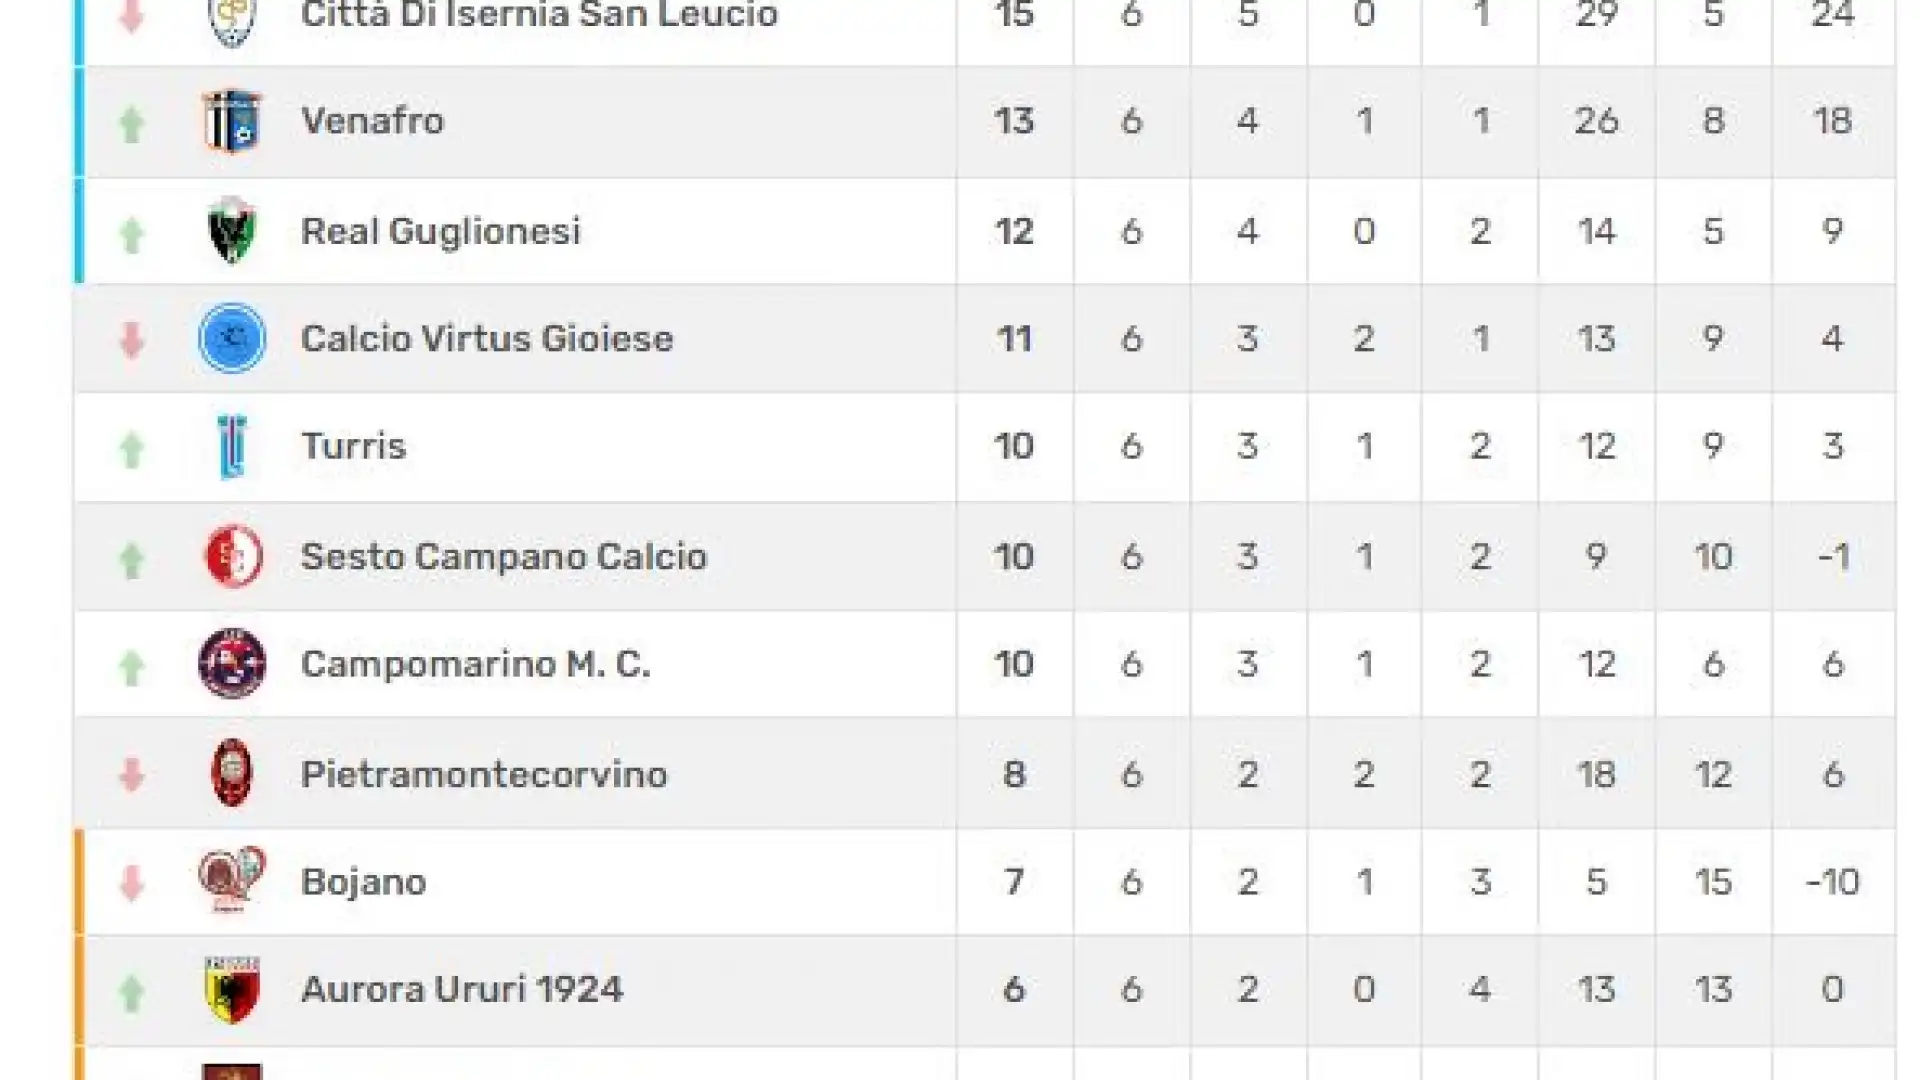1920x1080 pixels.
Task: Select the Città Di Isernia San Leucio name
Action: click(x=539, y=14)
